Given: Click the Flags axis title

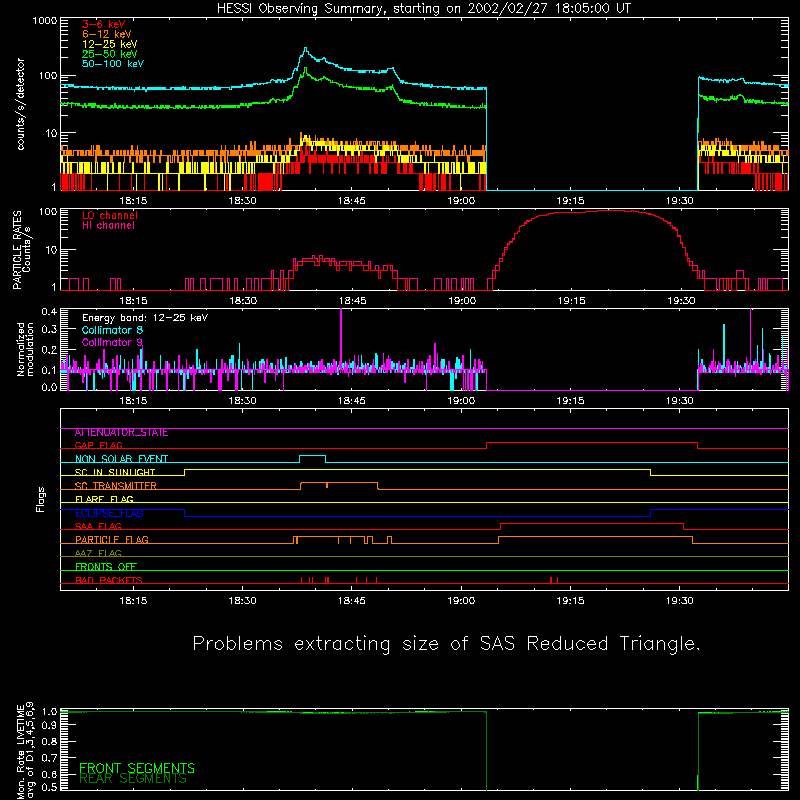Looking at the screenshot, I should tap(41, 499).
